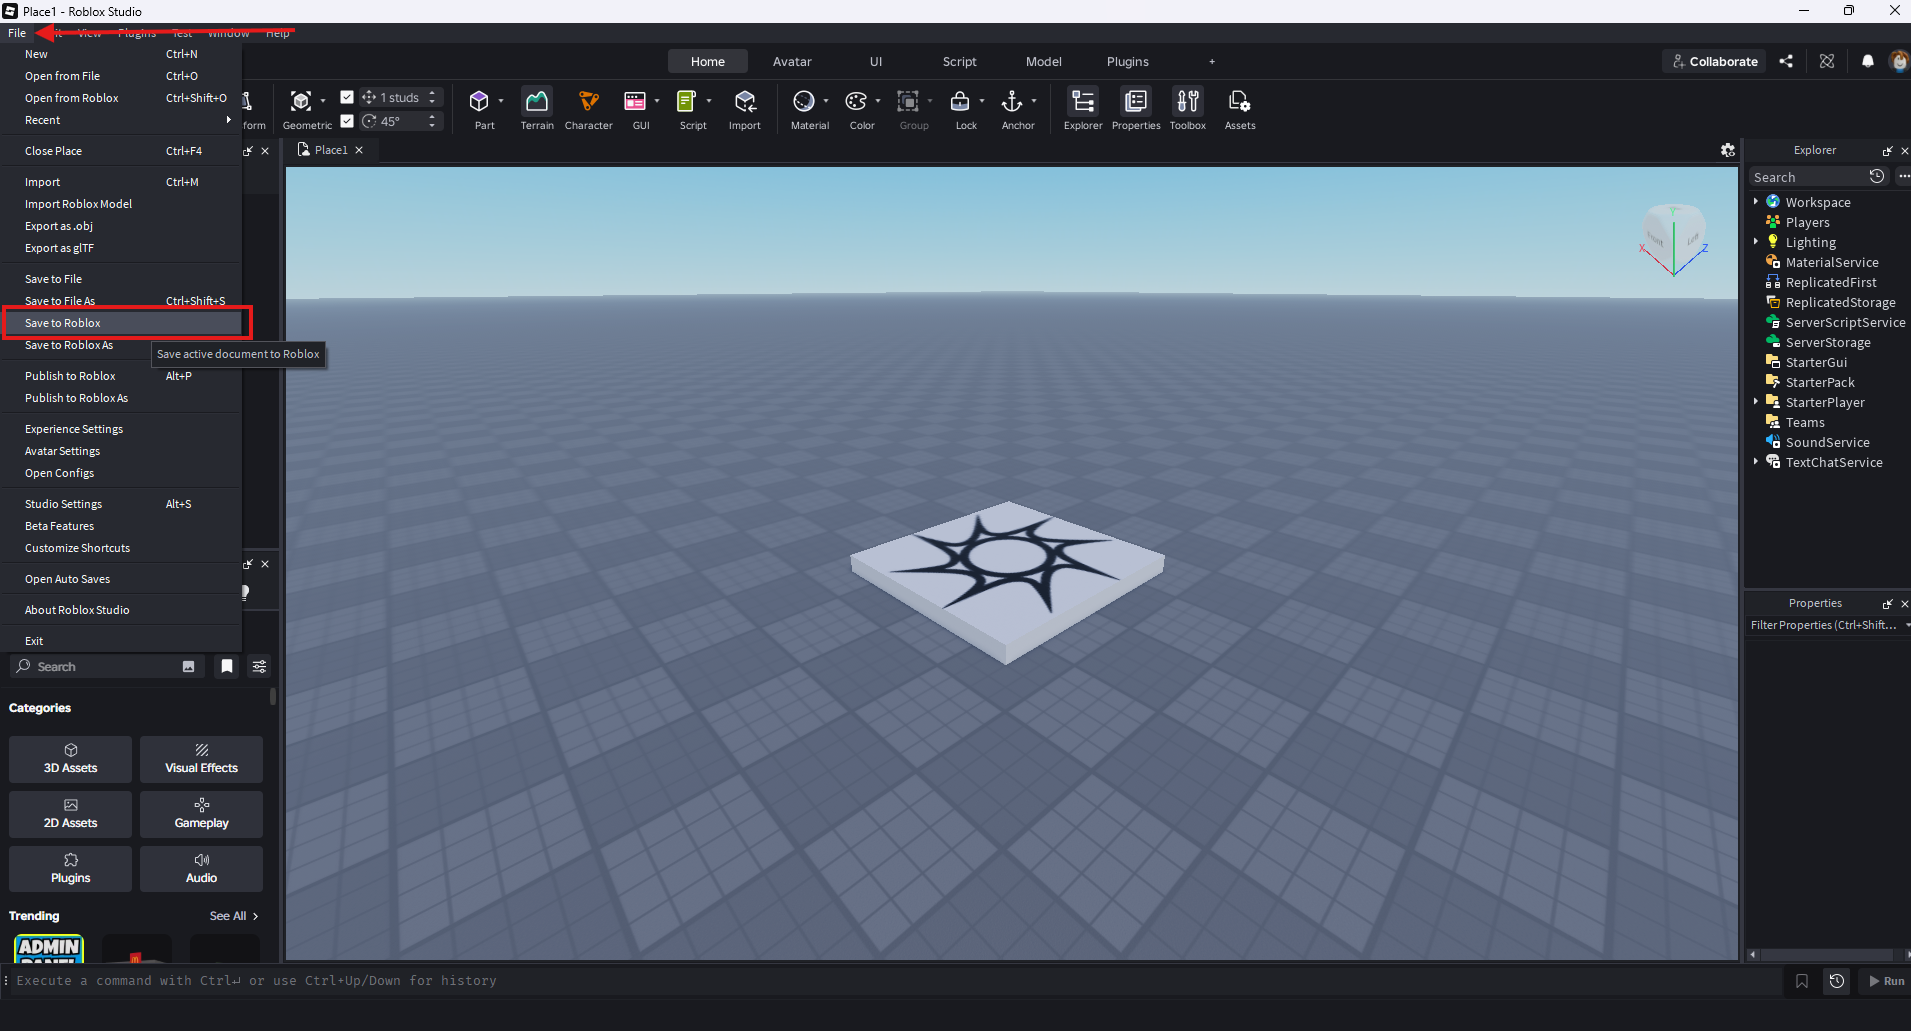The width and height of the screenshot is (1911, 1031).
Task: Select Open from File menu entry
Action: pyautogui.click(x=122, y=76)
